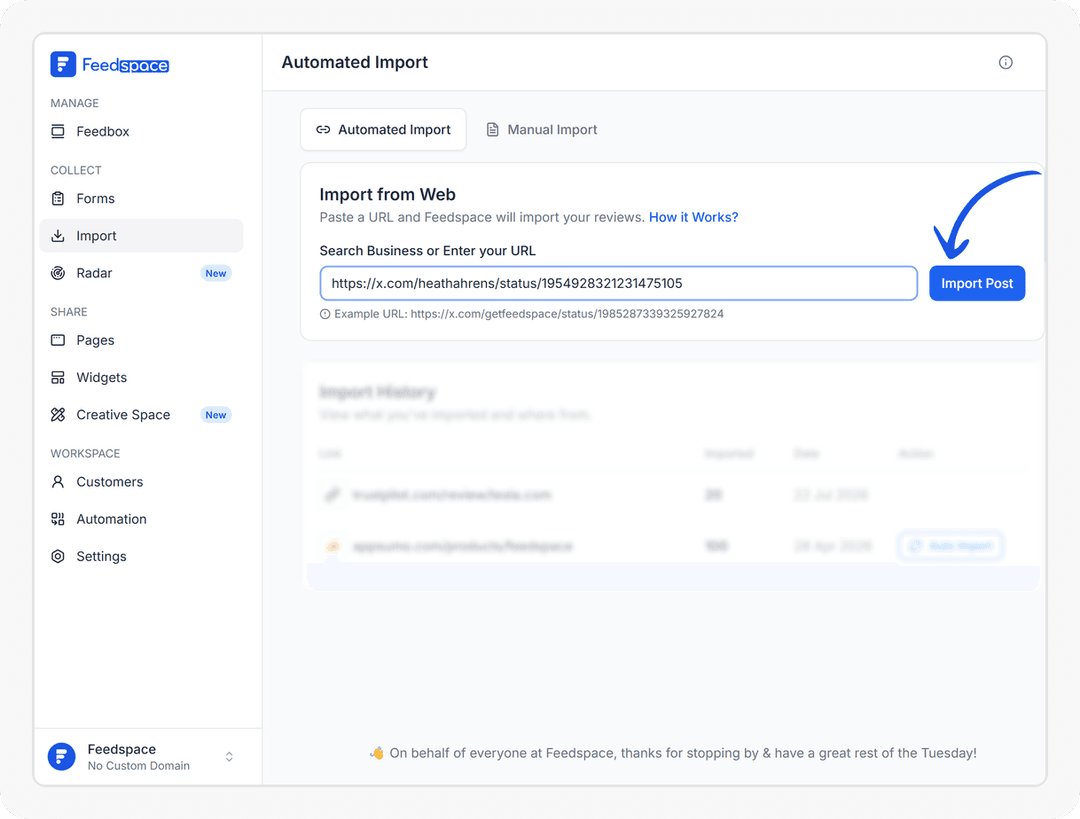Select Import in the sidebar
1080x819 pixels.
coord(141,236)
